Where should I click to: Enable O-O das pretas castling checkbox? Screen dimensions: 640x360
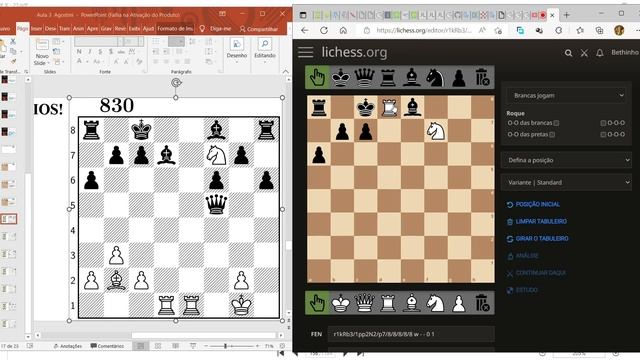coord(552,134)
